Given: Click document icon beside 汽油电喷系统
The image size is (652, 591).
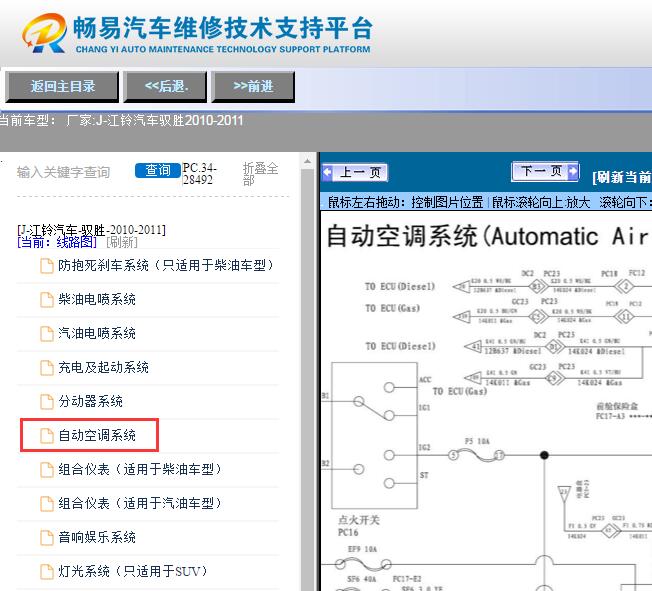Looking at the screenshot, I should [47, 334].
